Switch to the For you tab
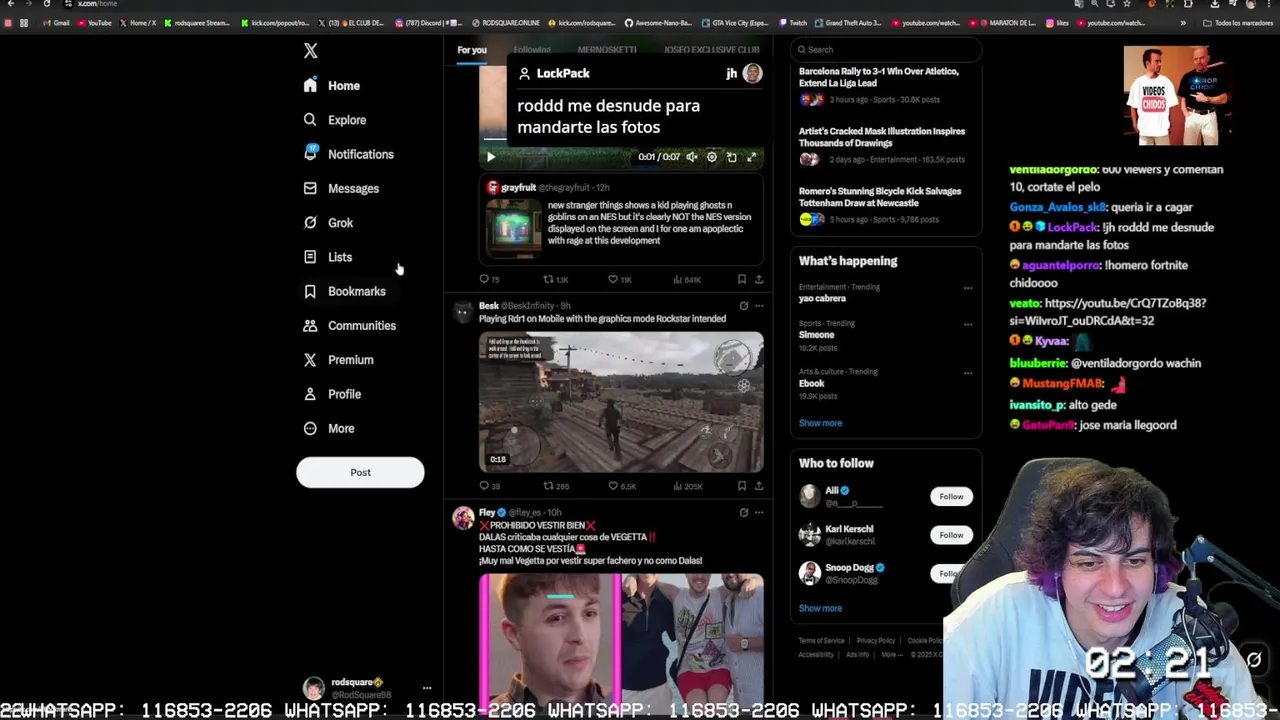The height and width of the screenshot is (720, 1280). (x=472, y=50)
